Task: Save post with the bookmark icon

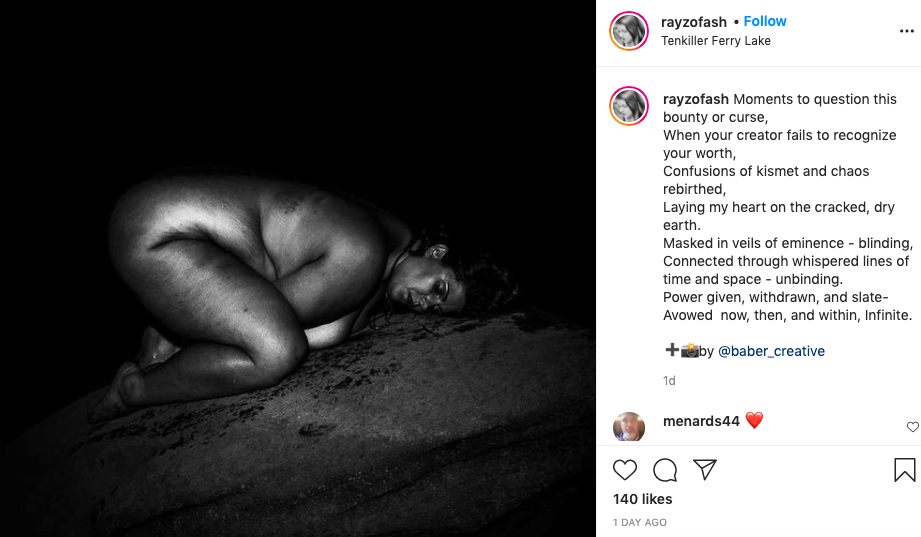Action: pos(905,470)
